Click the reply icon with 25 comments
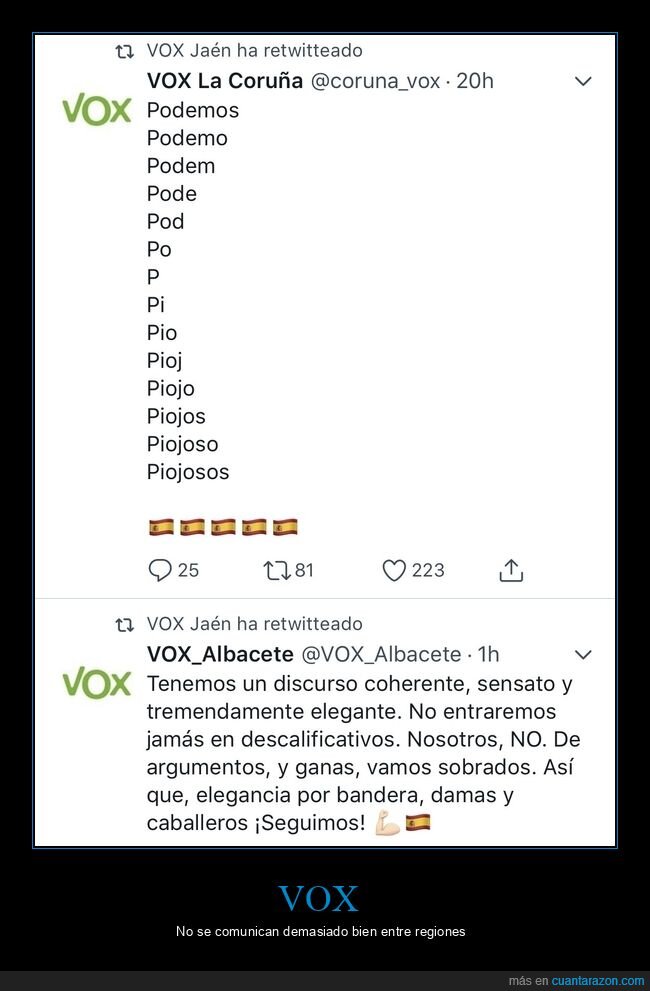Viewport: 650px width, 991px height. pos(160,570)
